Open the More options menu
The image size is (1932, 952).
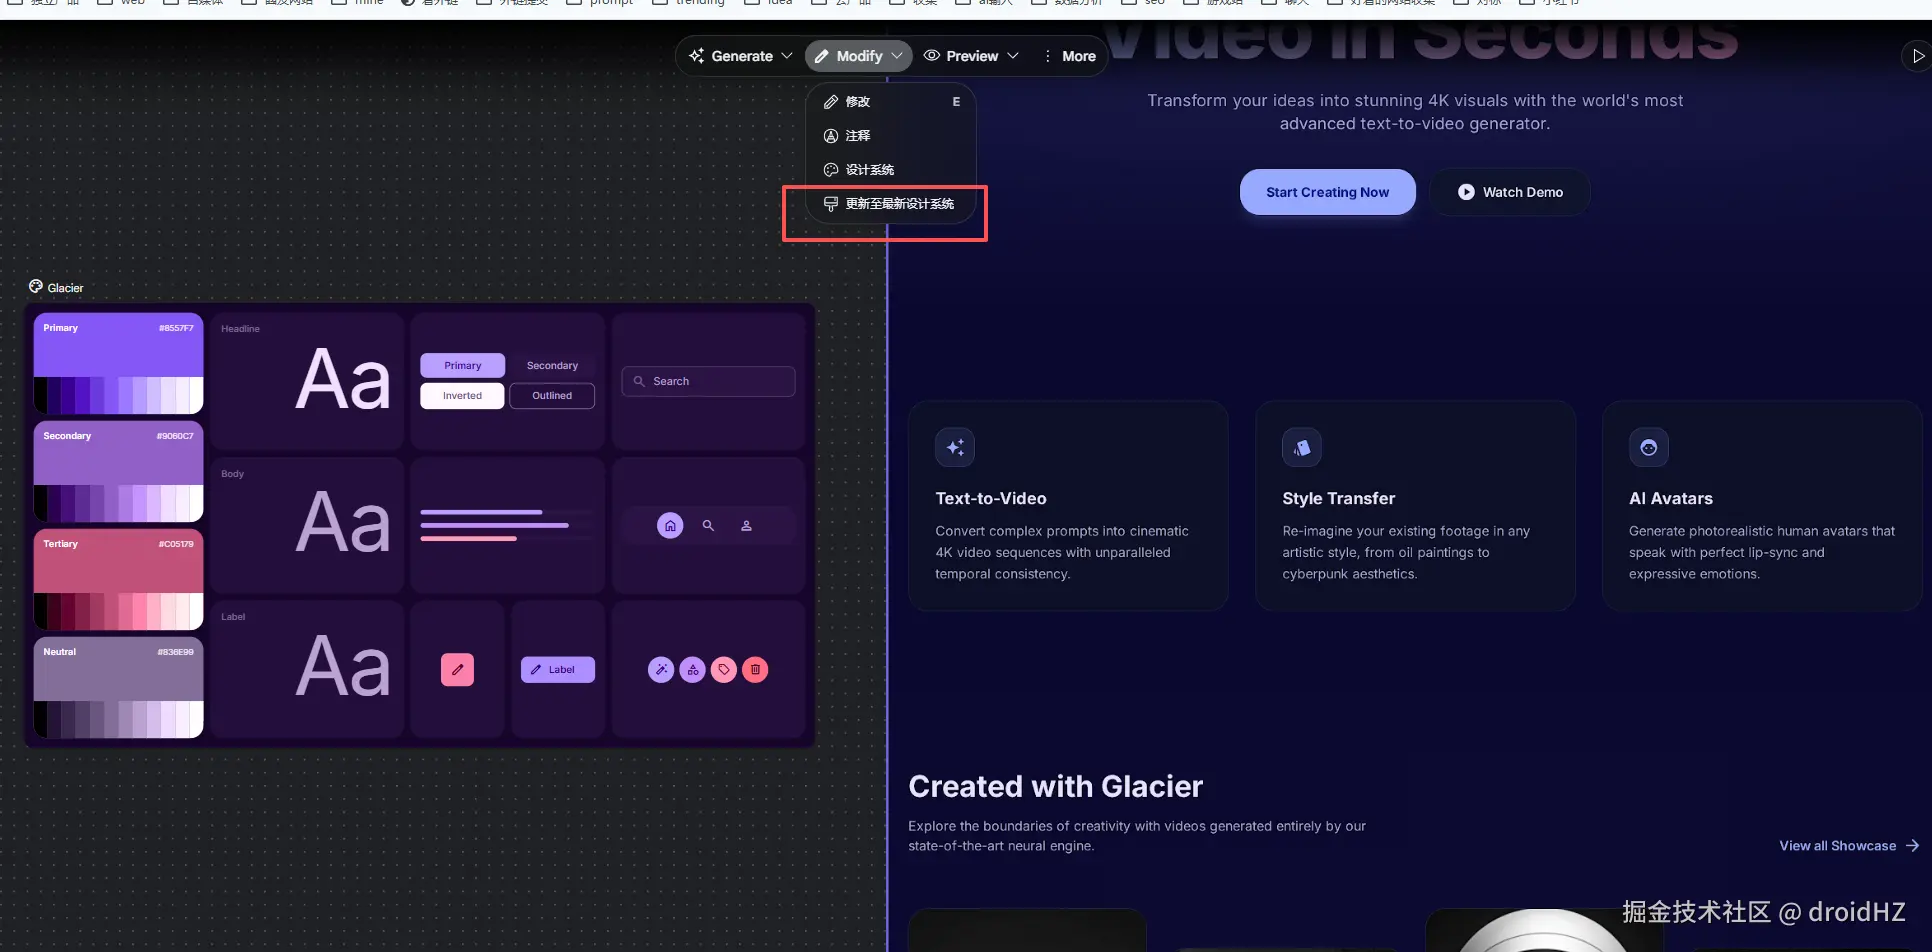click(1069, 56)
